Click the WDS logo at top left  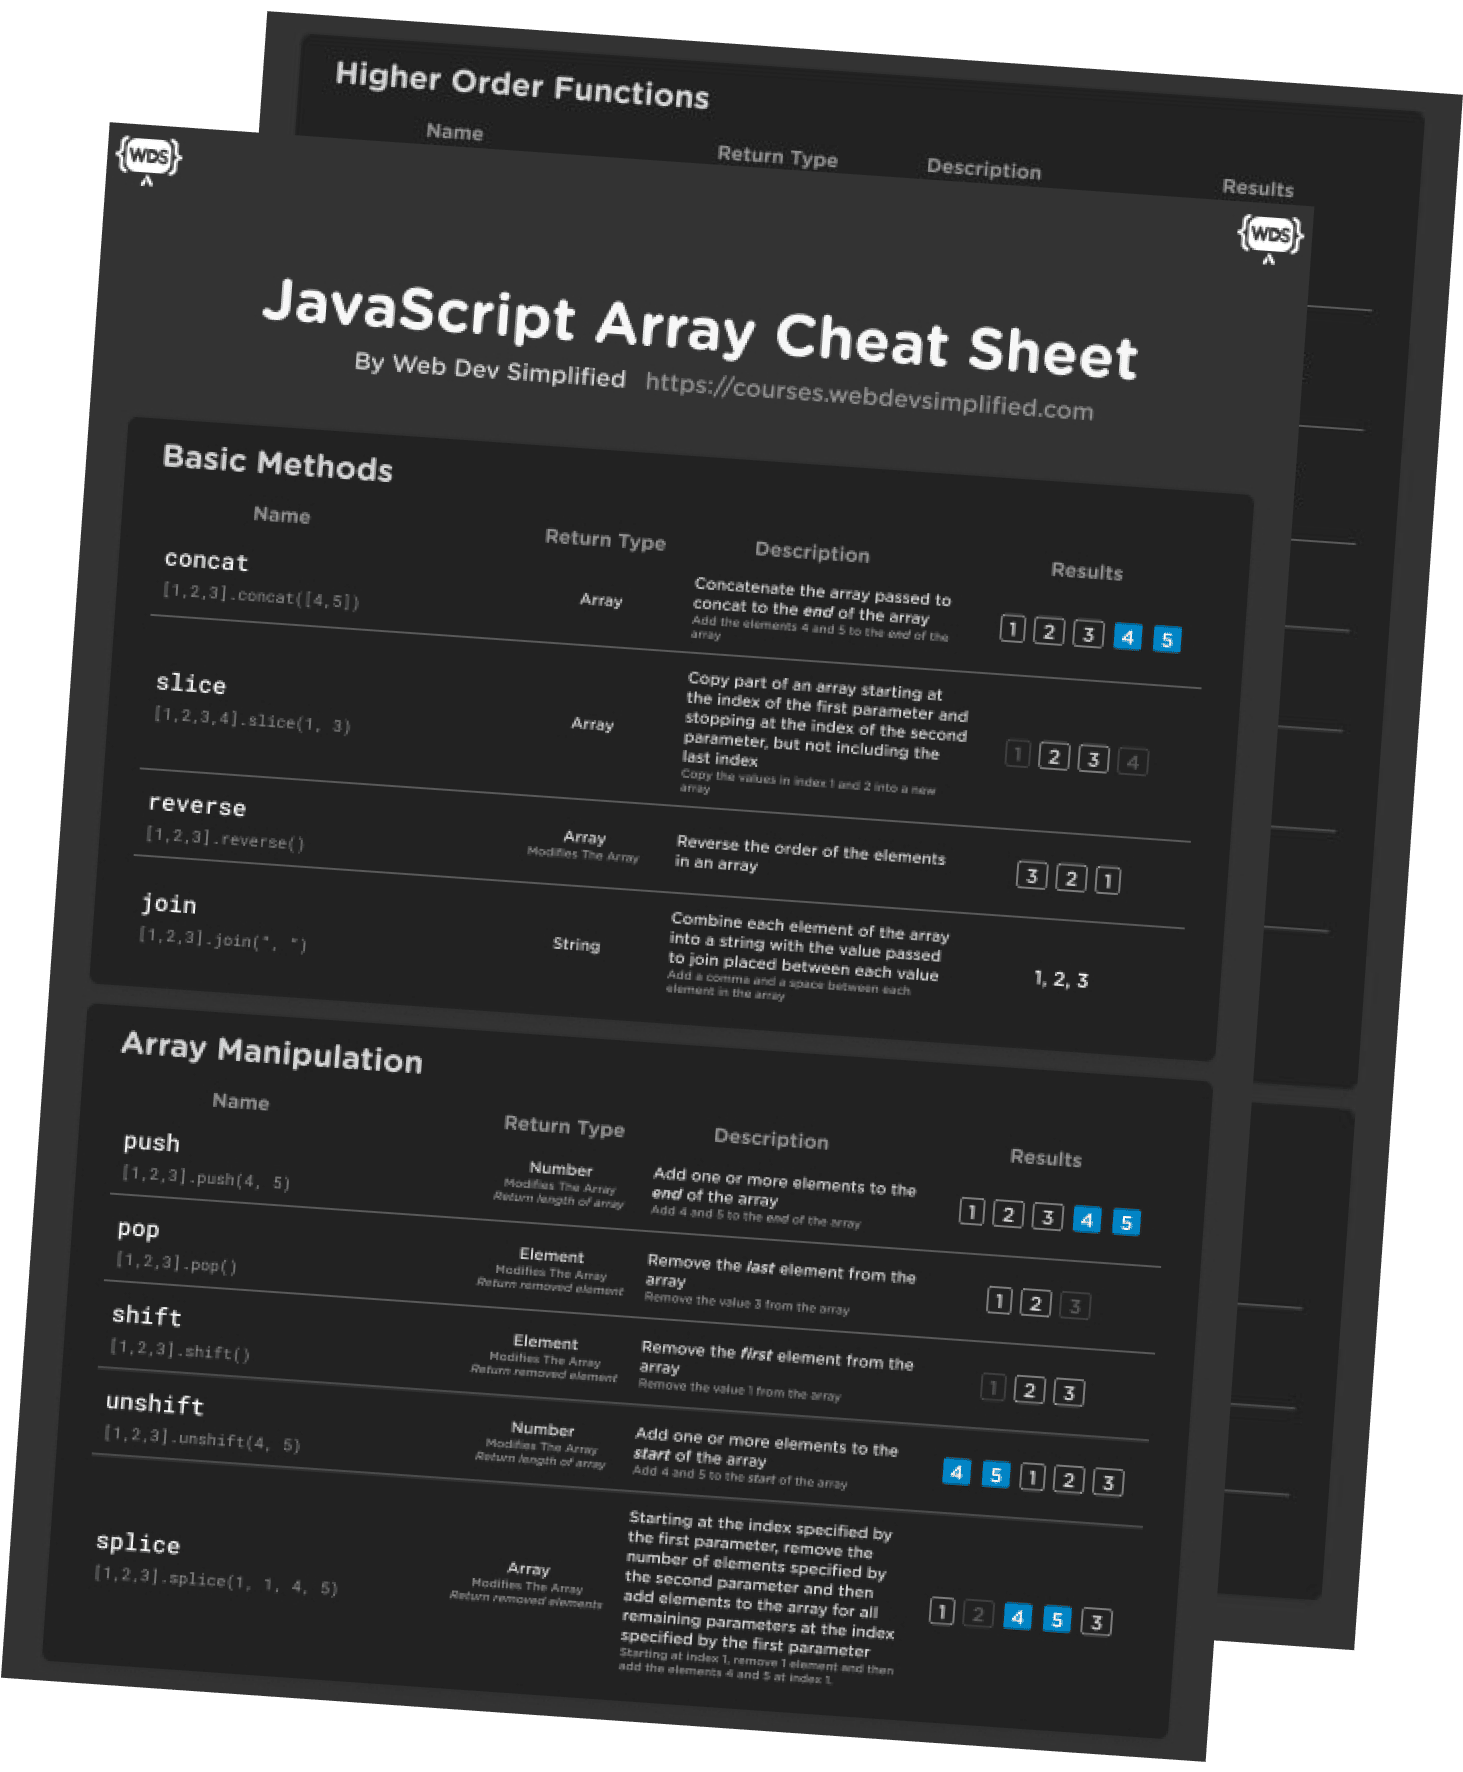(x=149, y=159)
